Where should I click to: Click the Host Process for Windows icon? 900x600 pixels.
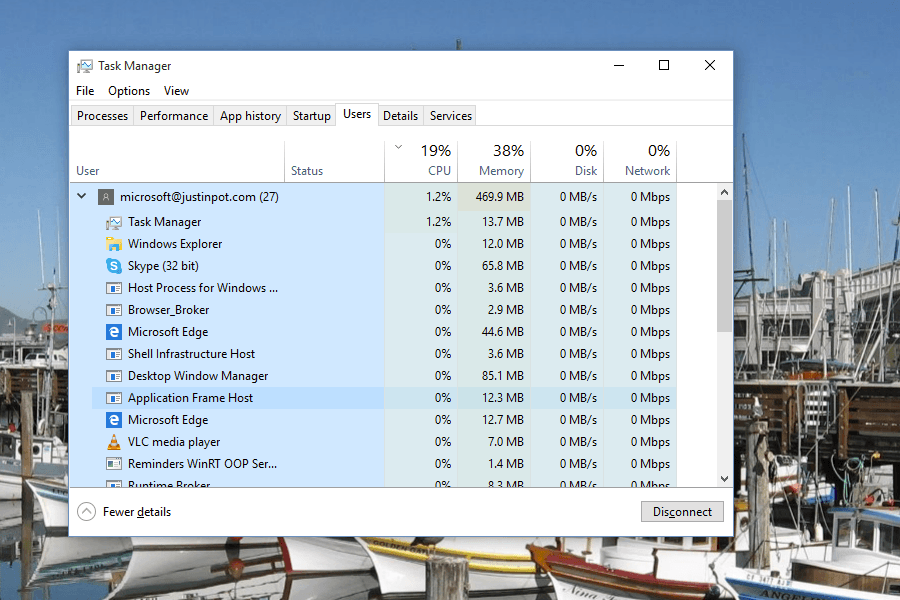click(114, 288)
